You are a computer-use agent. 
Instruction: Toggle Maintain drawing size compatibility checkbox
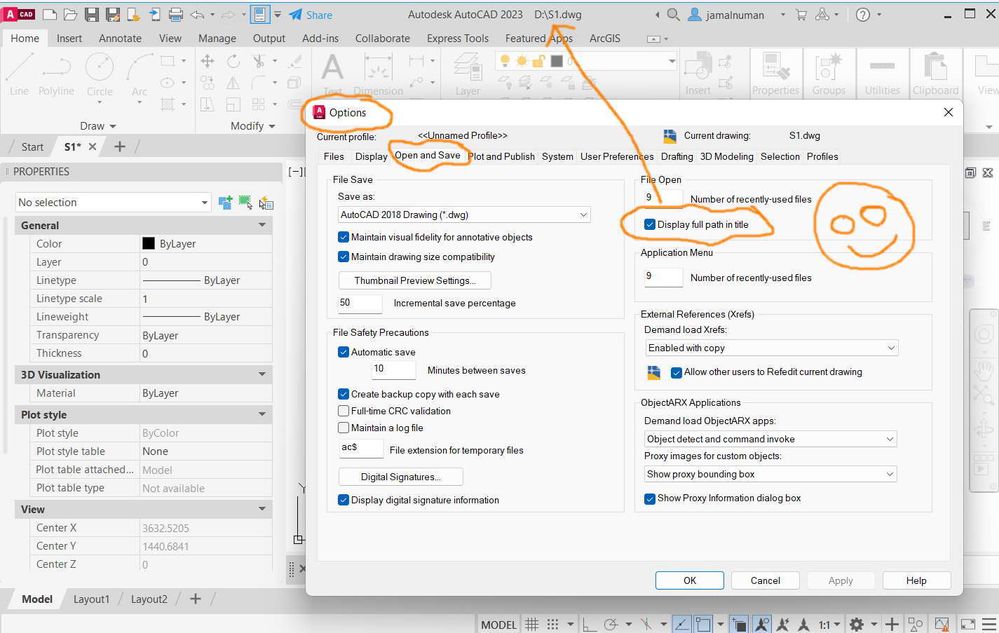(343, 257)
